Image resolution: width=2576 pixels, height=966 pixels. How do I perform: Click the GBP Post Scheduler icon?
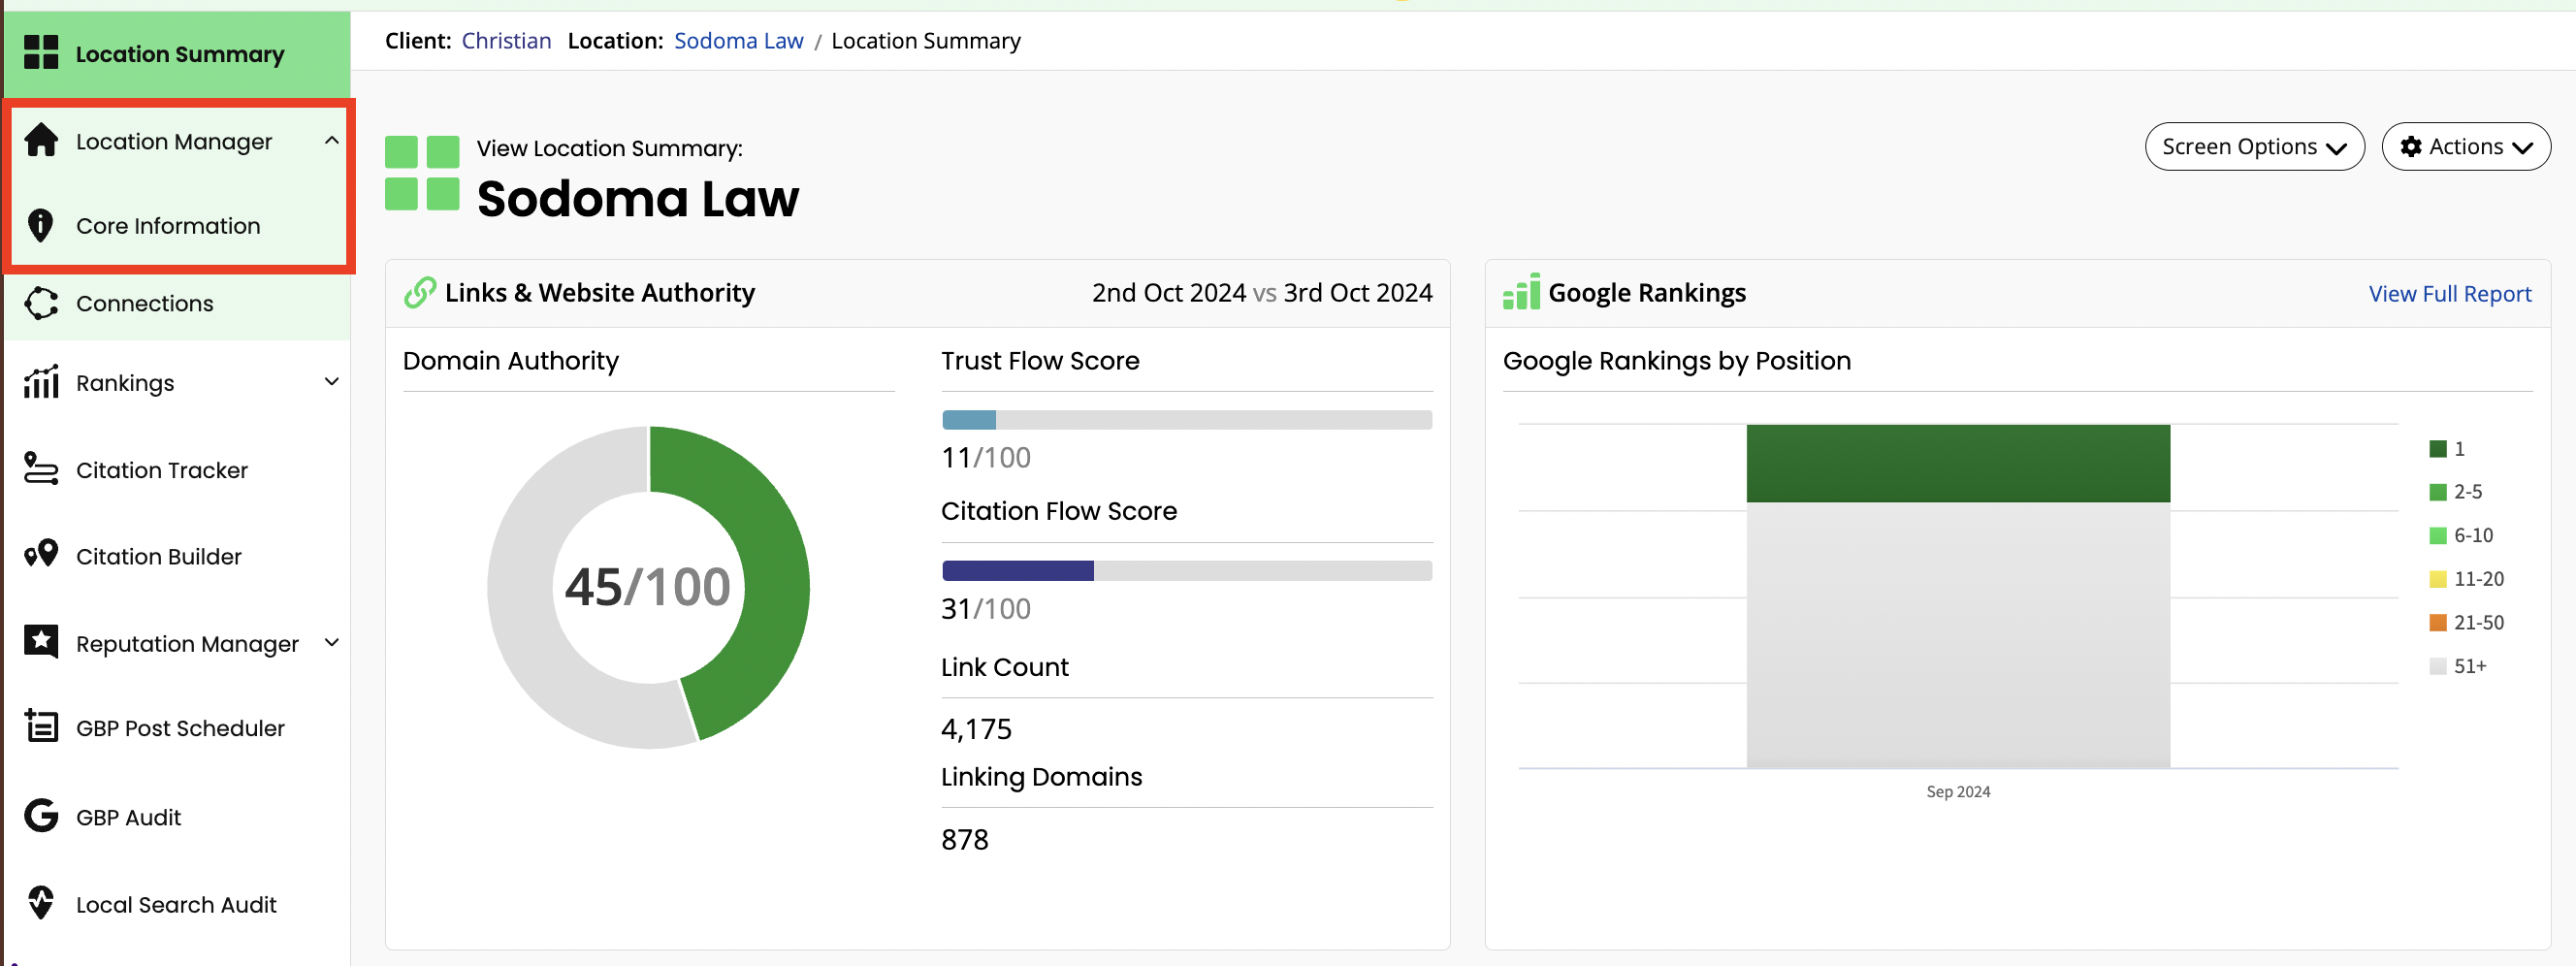pos(41,726)
